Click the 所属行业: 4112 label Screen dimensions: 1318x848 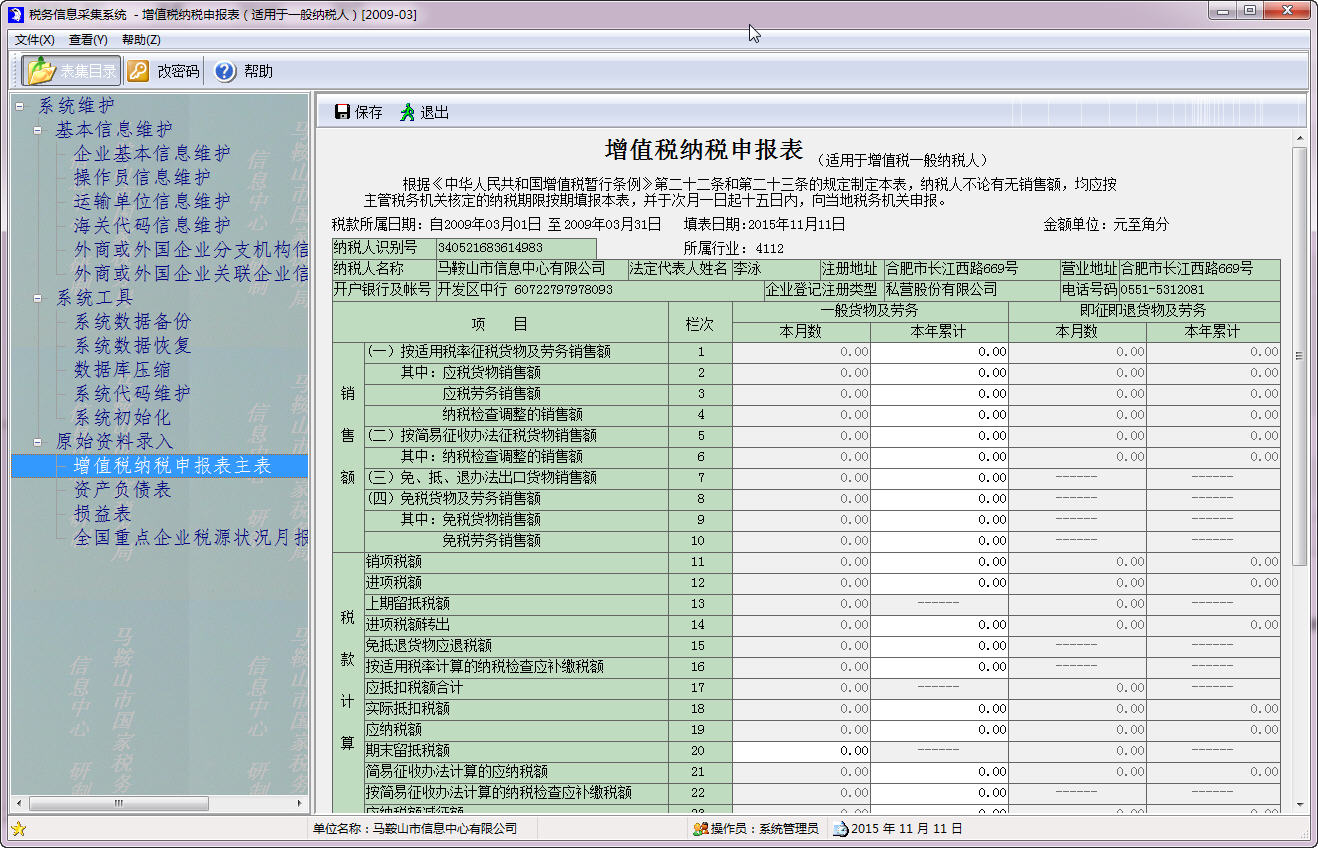(734, 248)
